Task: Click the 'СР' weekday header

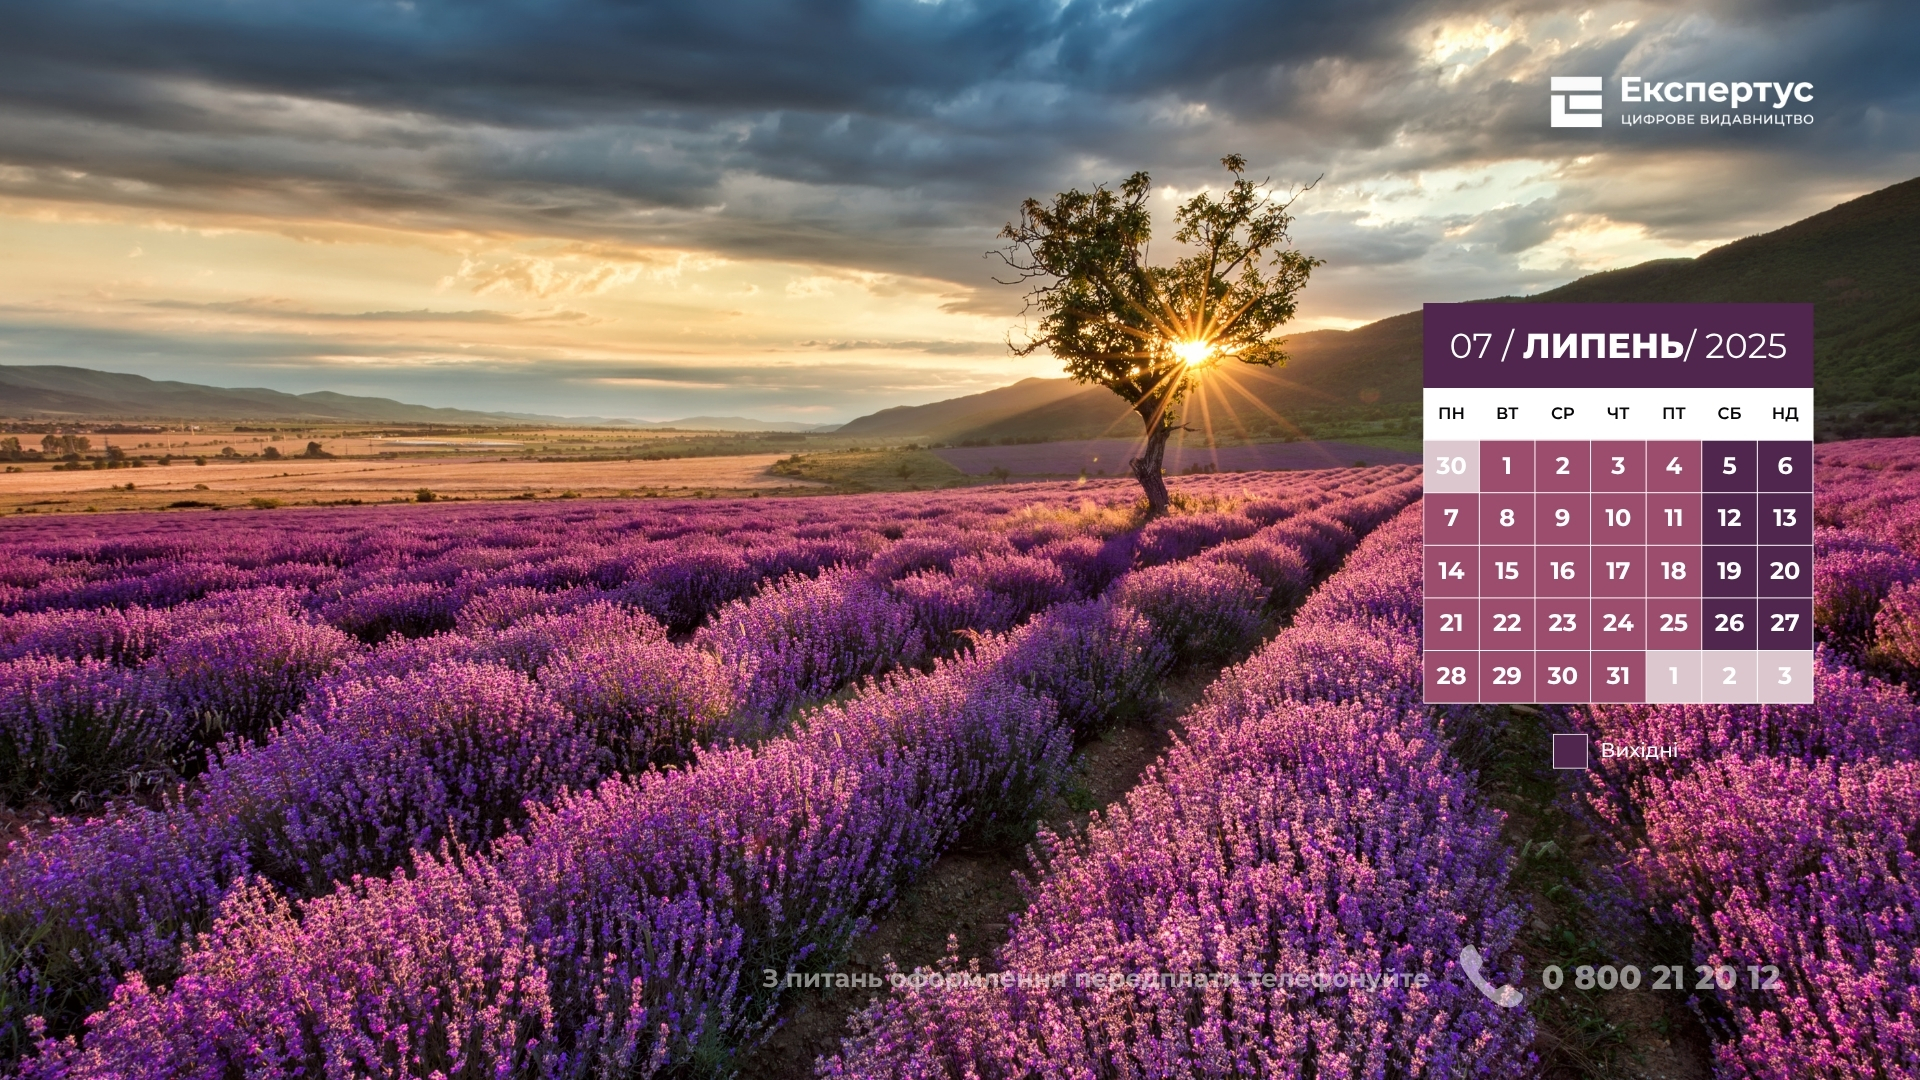Action: (1562, 413)
